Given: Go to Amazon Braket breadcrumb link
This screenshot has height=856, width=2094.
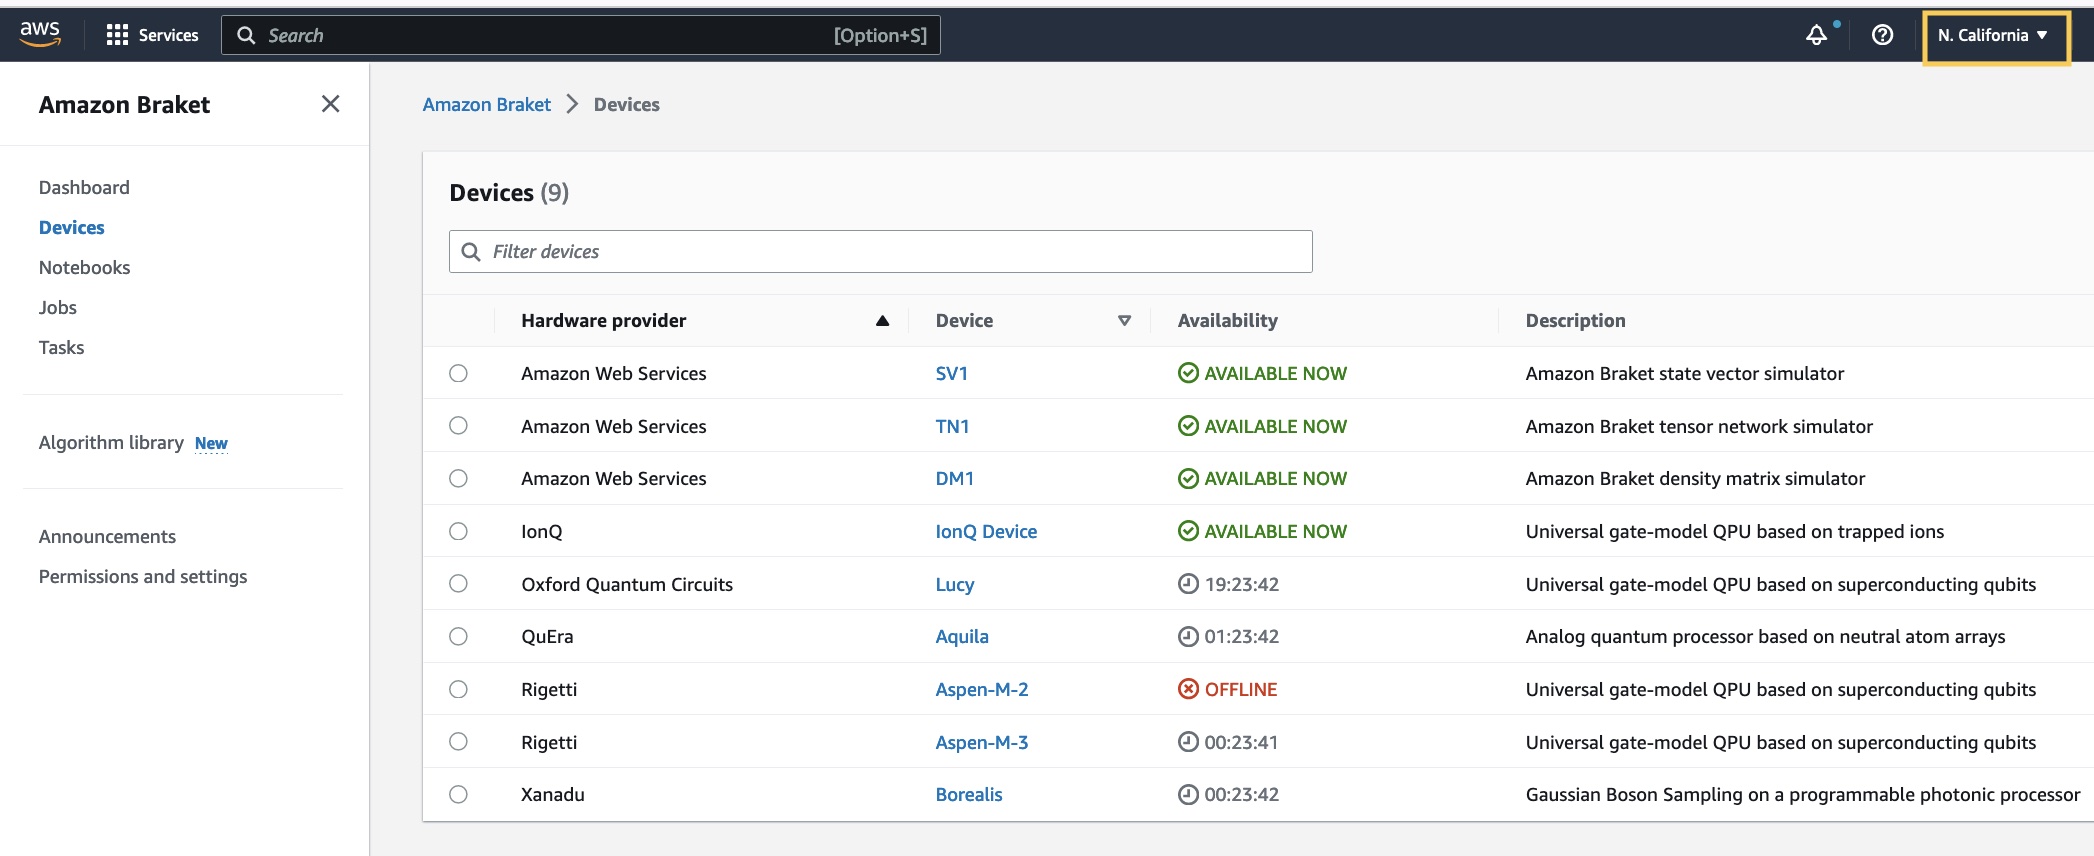Looking at the screenshot, I should pos(487,104).
